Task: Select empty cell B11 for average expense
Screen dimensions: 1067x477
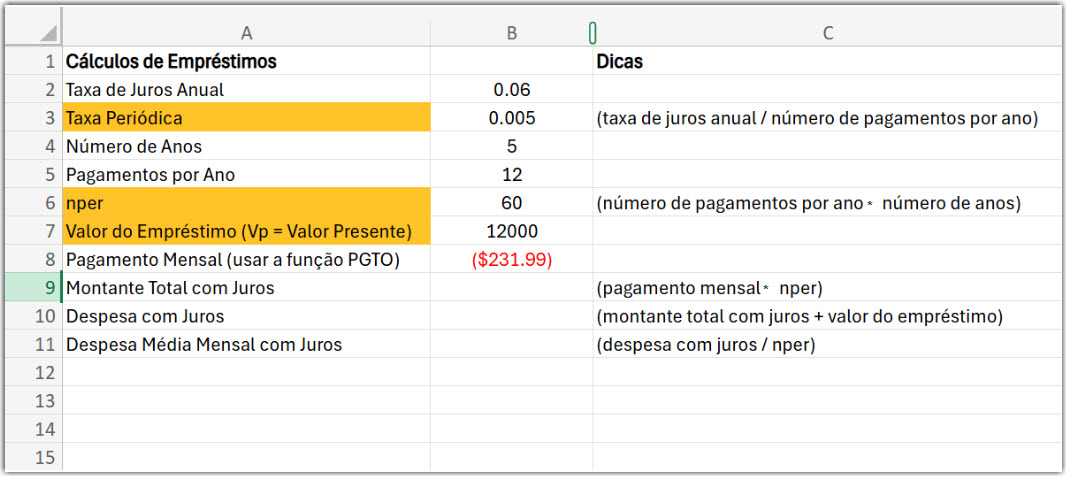Action: [512, 344]
